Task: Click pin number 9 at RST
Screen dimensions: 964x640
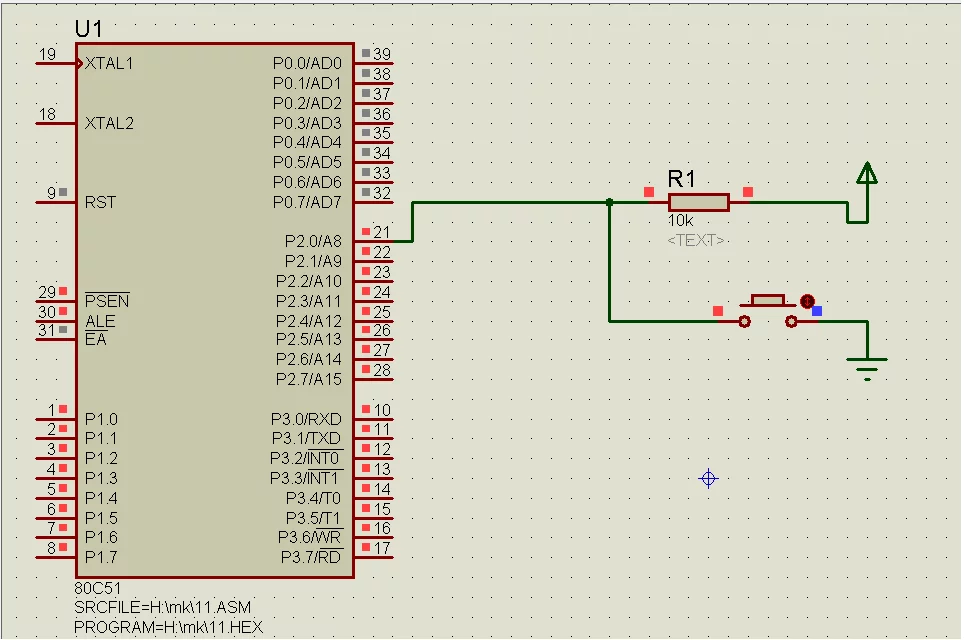Action: 52,193
